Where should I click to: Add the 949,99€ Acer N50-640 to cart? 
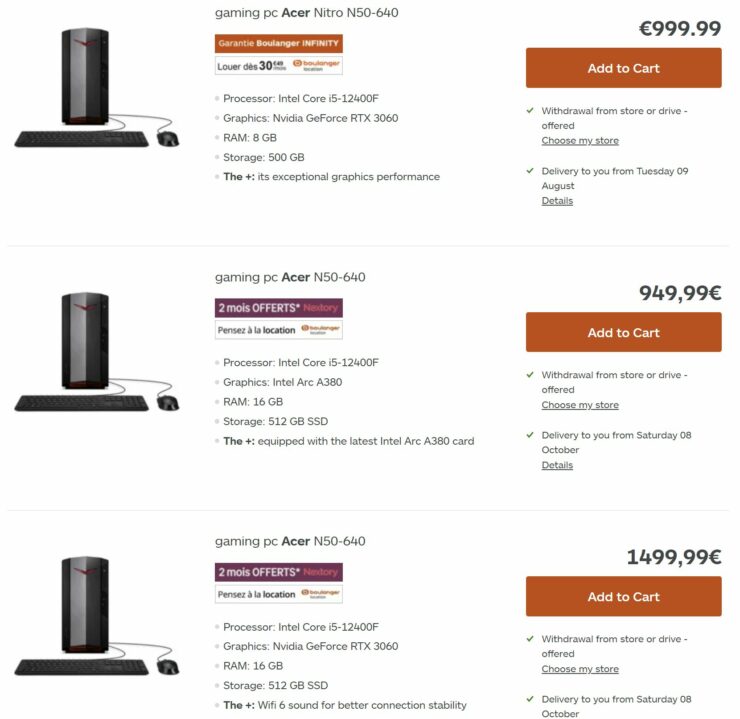pos(623,332)
